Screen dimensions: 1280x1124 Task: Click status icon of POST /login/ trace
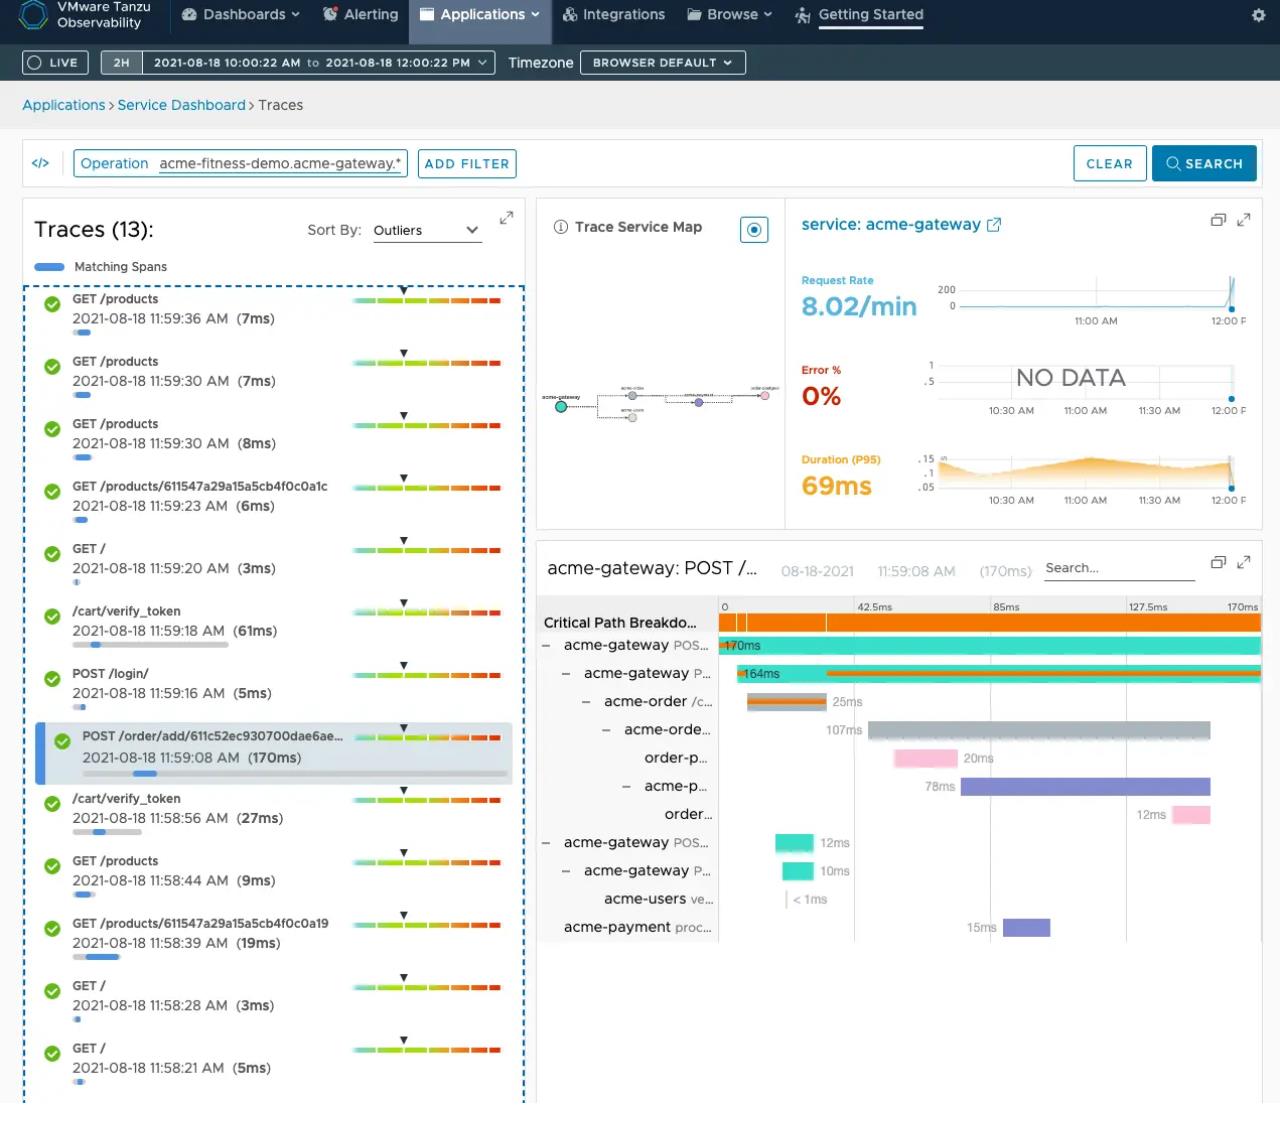[x=52, y=679]
